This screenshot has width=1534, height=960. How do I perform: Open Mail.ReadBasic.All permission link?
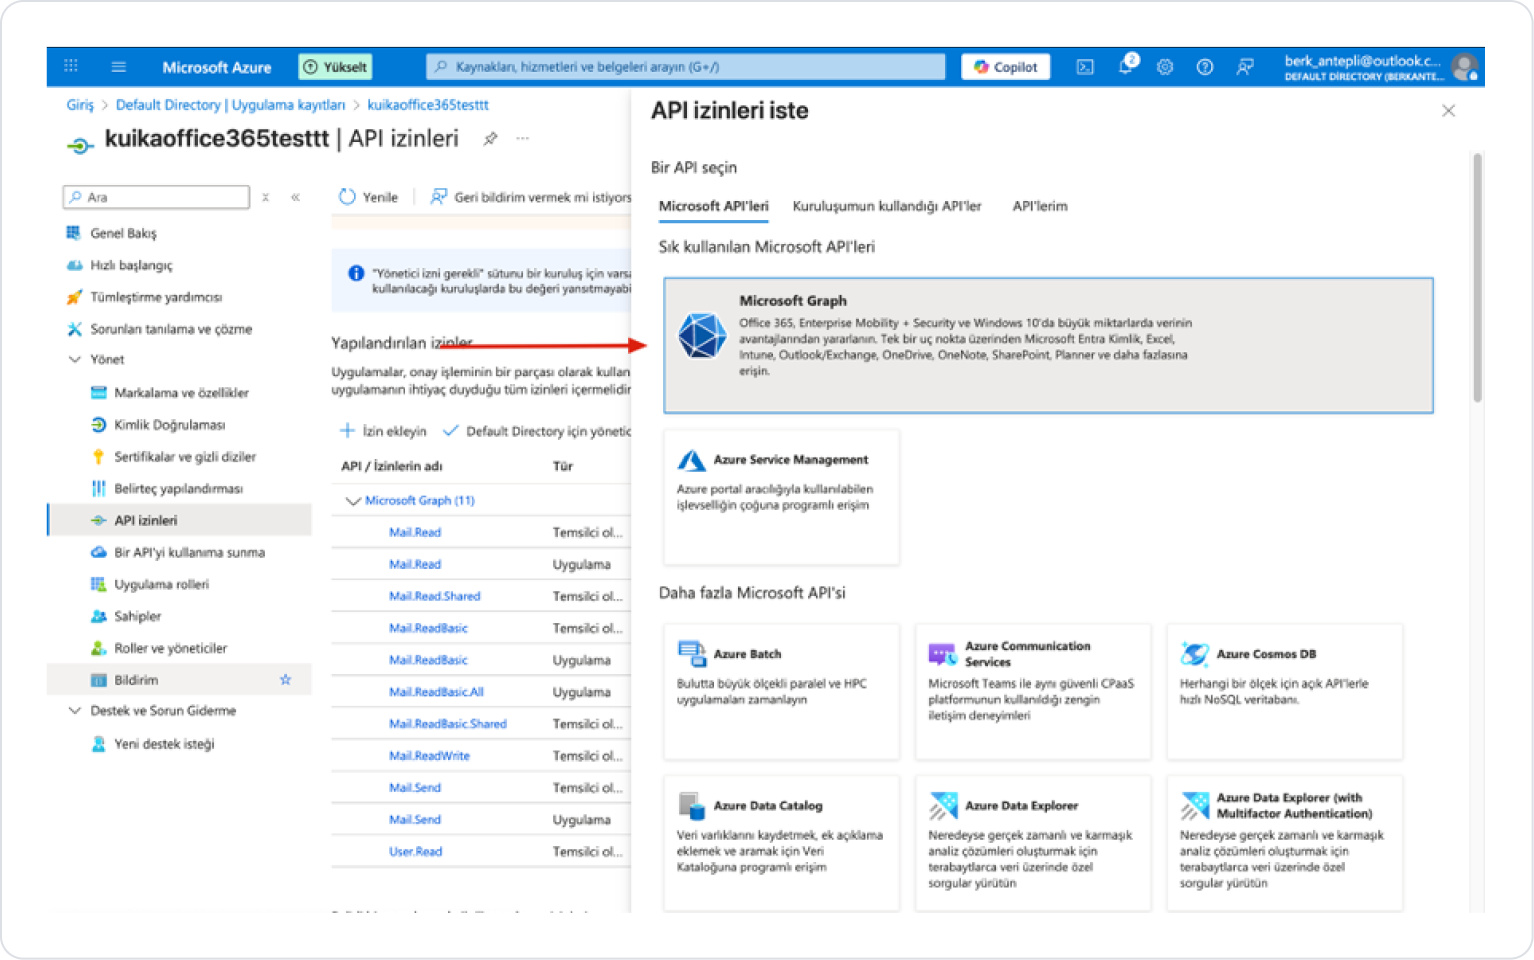[436, 692]
